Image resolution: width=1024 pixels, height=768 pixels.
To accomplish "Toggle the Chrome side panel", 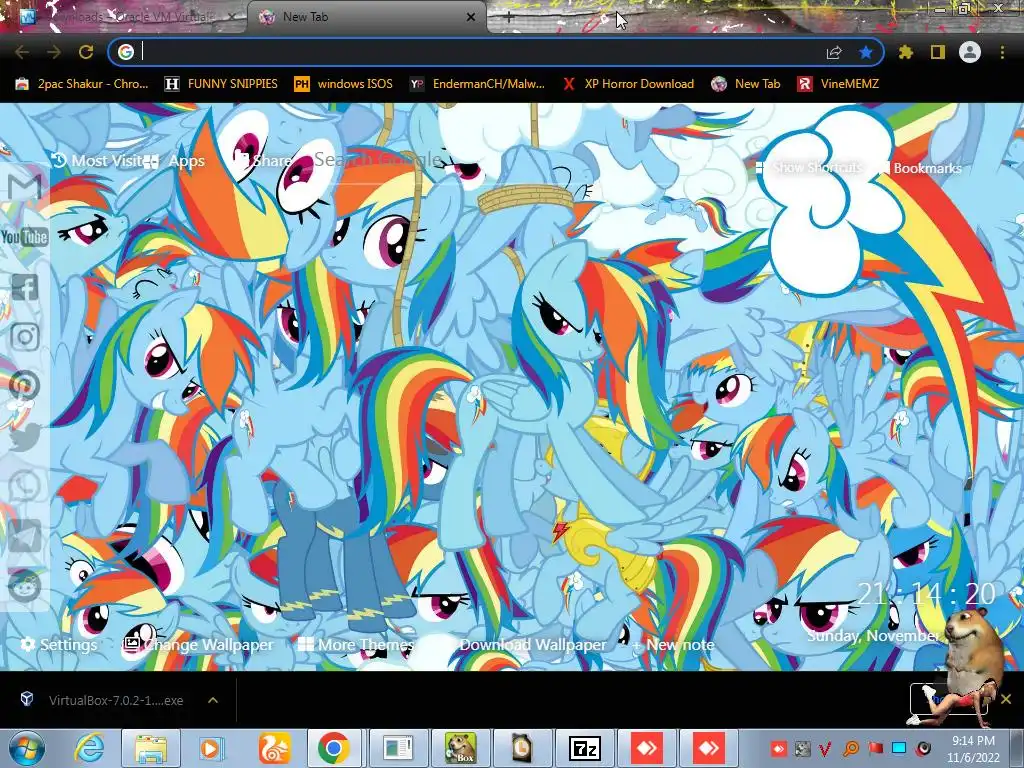I will point(938,52).
